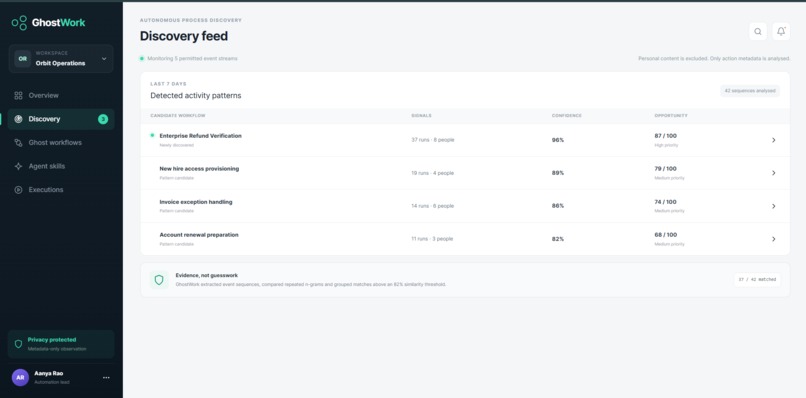Screen dimensions: 806x398
Task: Click the 96% confidence value
Action: click(x=558, y=140)
